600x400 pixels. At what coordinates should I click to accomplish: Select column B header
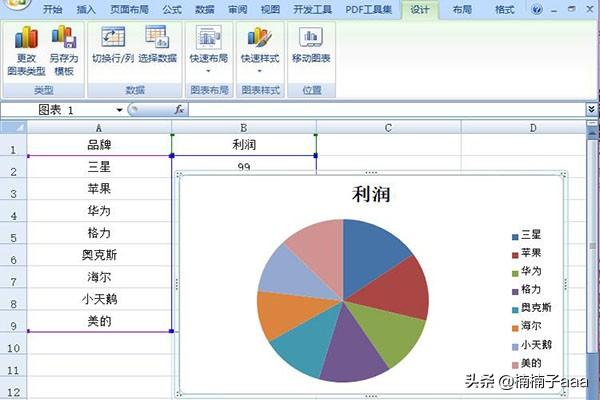[244, 127]
